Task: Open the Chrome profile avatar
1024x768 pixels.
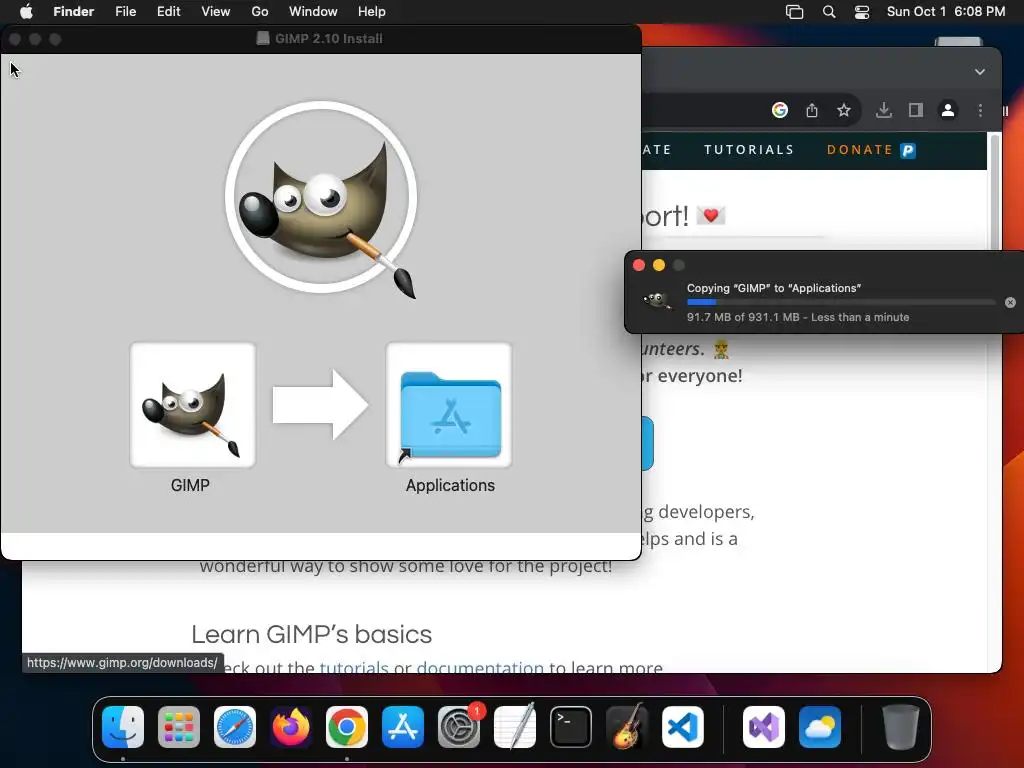Action: pos(948,110)
